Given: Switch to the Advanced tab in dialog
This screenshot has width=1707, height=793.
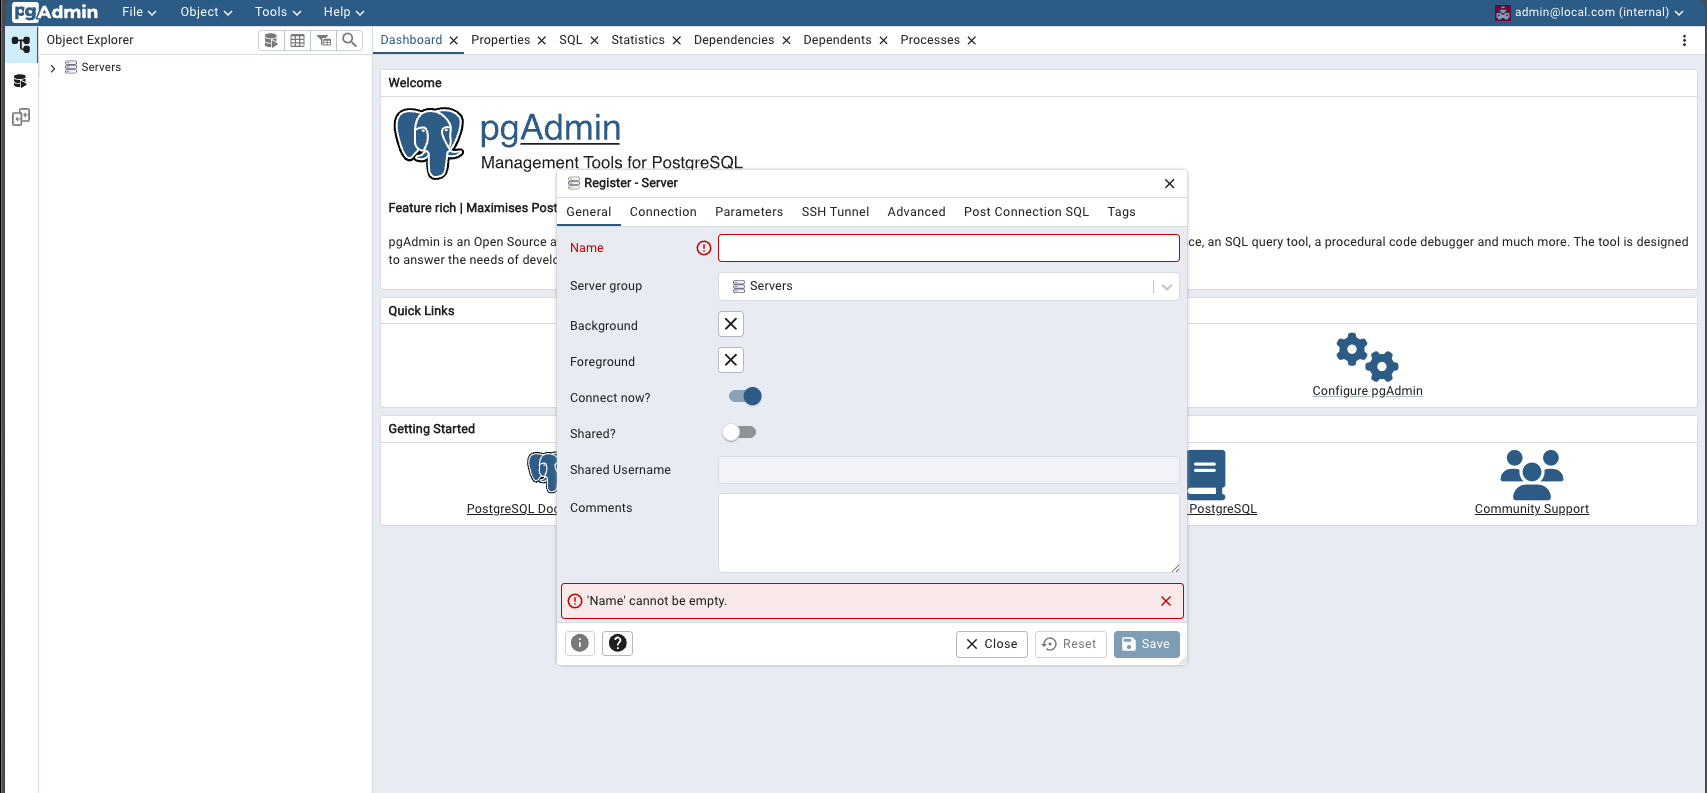Looking at the screenshot, I should 916,212.
